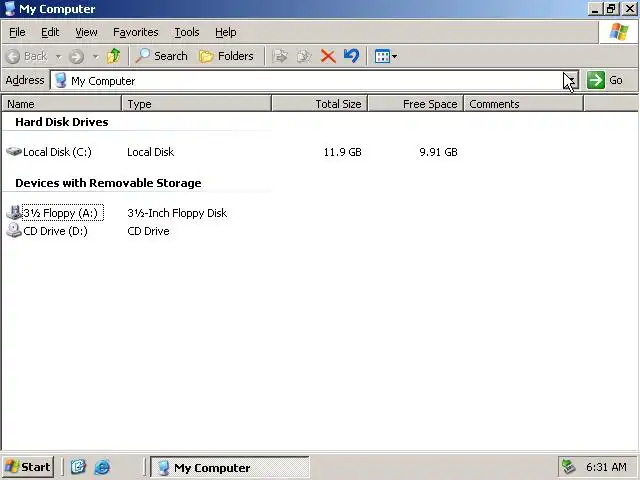The height and width of the screenshot is (480, 640).
Task: Select the Local Disk (C:) drive icon
Action: 14,151
